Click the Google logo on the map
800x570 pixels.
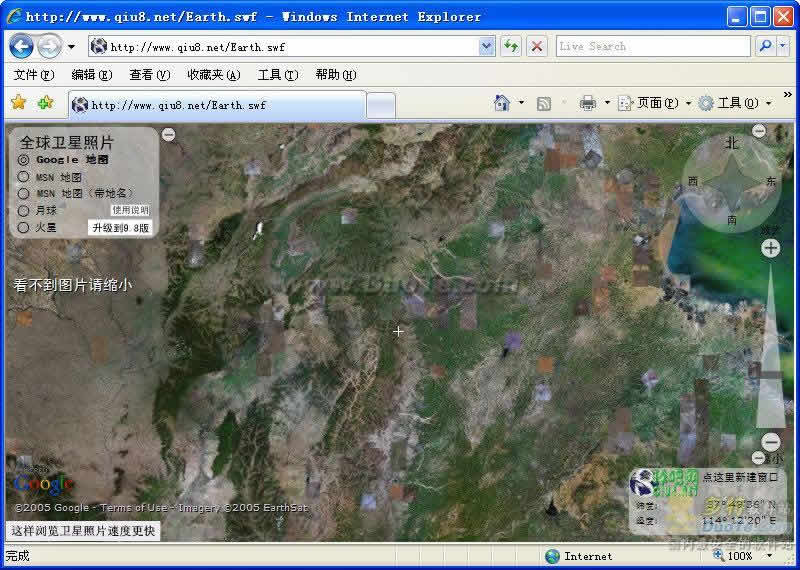coord(43,483)
